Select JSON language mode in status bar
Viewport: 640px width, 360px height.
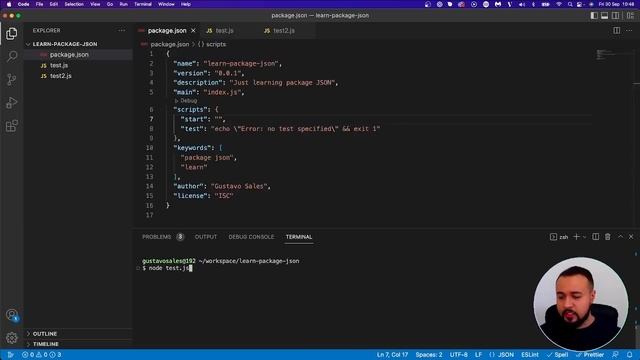[x=502, y=355]
